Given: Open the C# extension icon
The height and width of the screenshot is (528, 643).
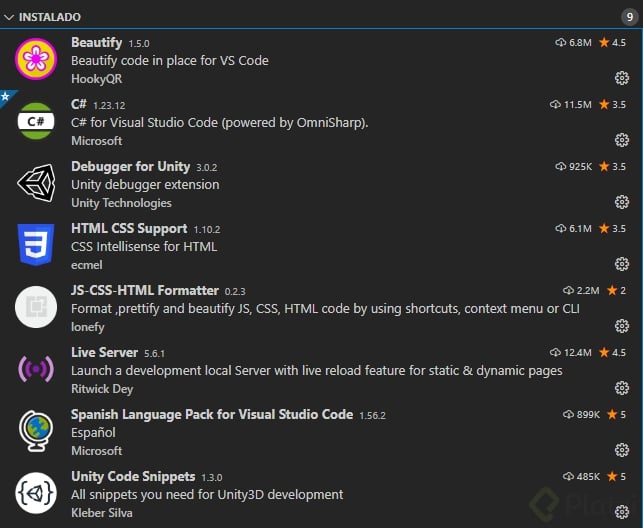Looking at the screenshot, I should (36, 121).
